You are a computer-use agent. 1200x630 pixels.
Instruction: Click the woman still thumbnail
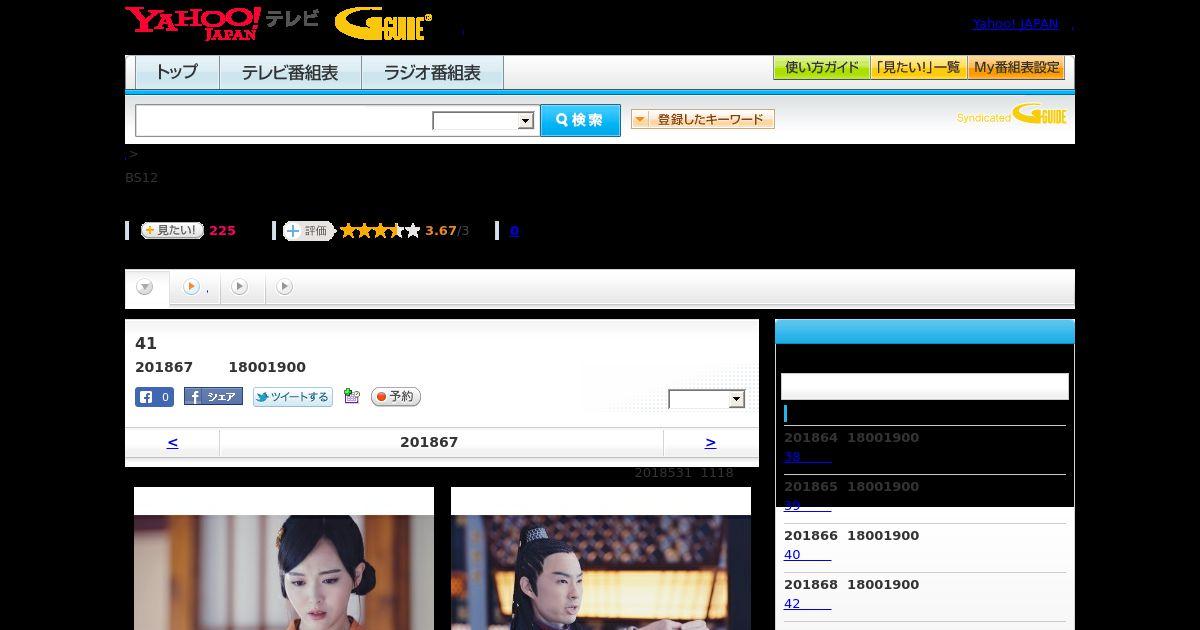tap(284, 572)
